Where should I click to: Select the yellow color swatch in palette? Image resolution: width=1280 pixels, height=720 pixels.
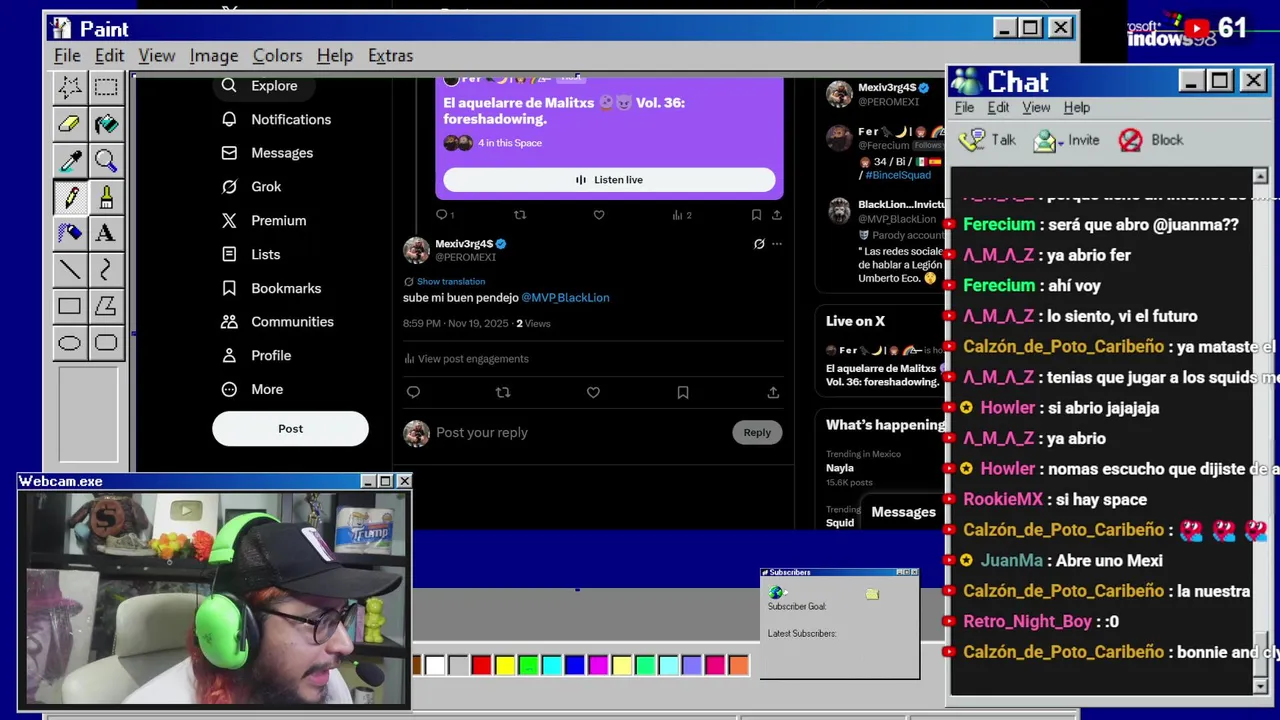(505, 665)
